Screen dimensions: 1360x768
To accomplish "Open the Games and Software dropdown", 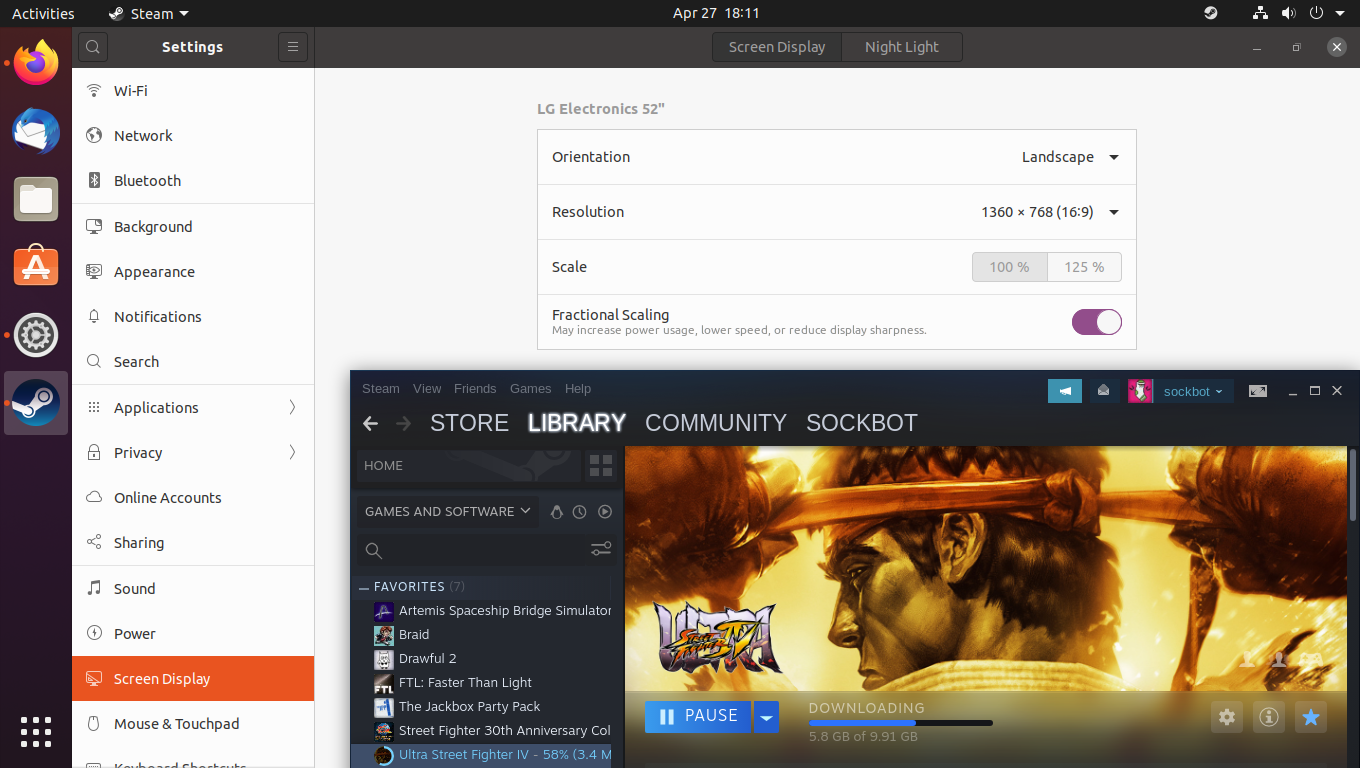I will click(446, 511).
